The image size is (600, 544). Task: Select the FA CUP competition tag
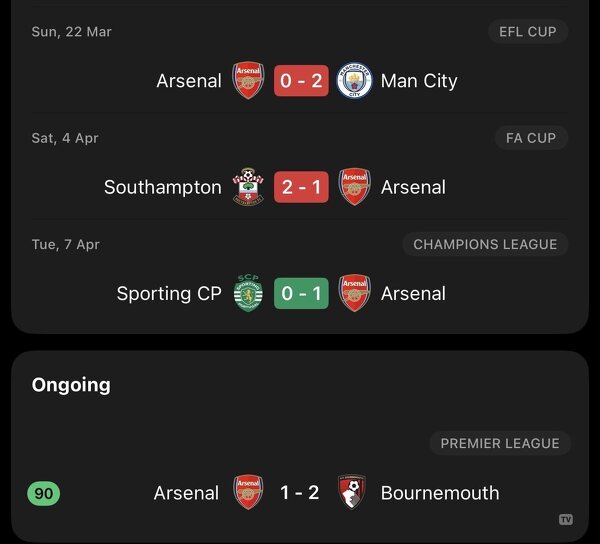(x=531, y=138)
